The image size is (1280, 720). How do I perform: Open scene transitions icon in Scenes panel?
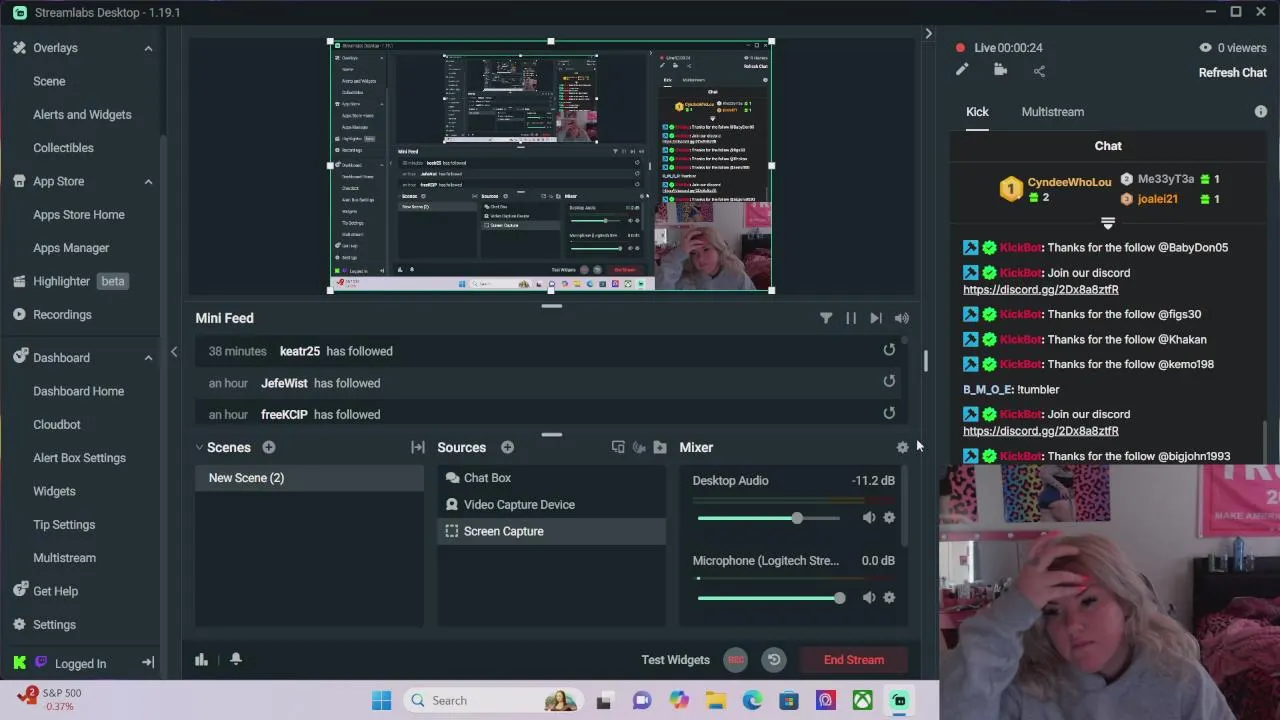pos(418,447)
